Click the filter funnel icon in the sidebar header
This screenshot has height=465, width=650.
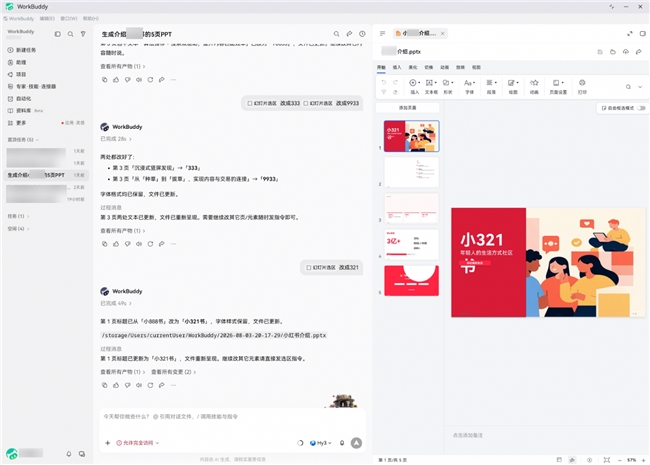[x=83, y=34]
